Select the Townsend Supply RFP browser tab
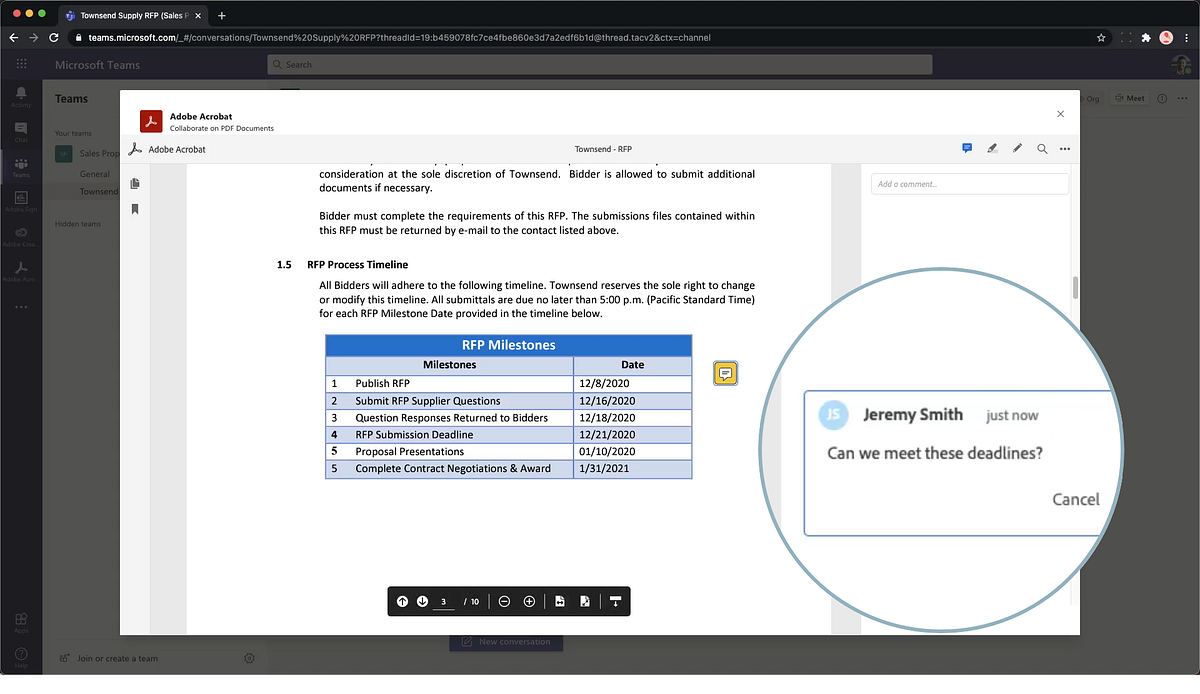This screenshot has height=694, width=1200. coord(132,15)
